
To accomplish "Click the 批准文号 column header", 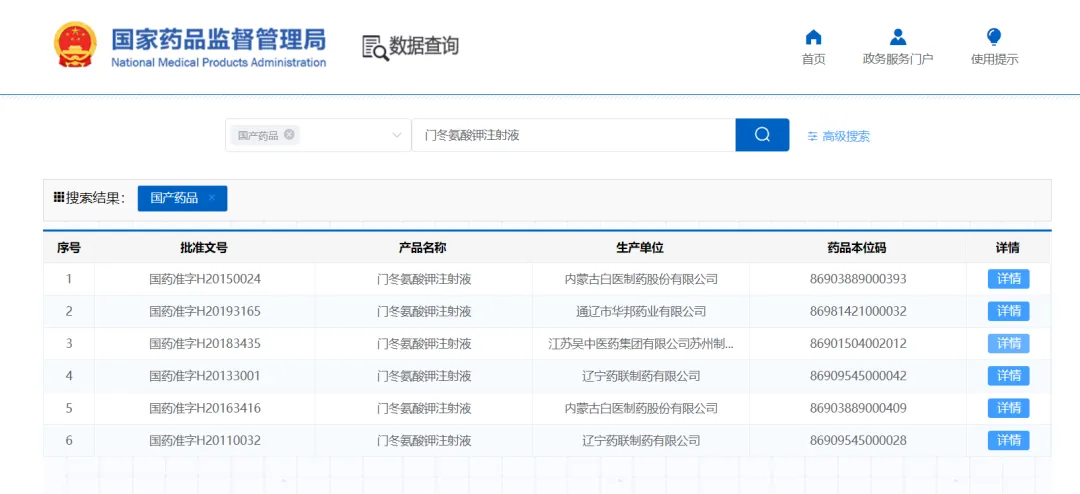I will click(204, 247).
